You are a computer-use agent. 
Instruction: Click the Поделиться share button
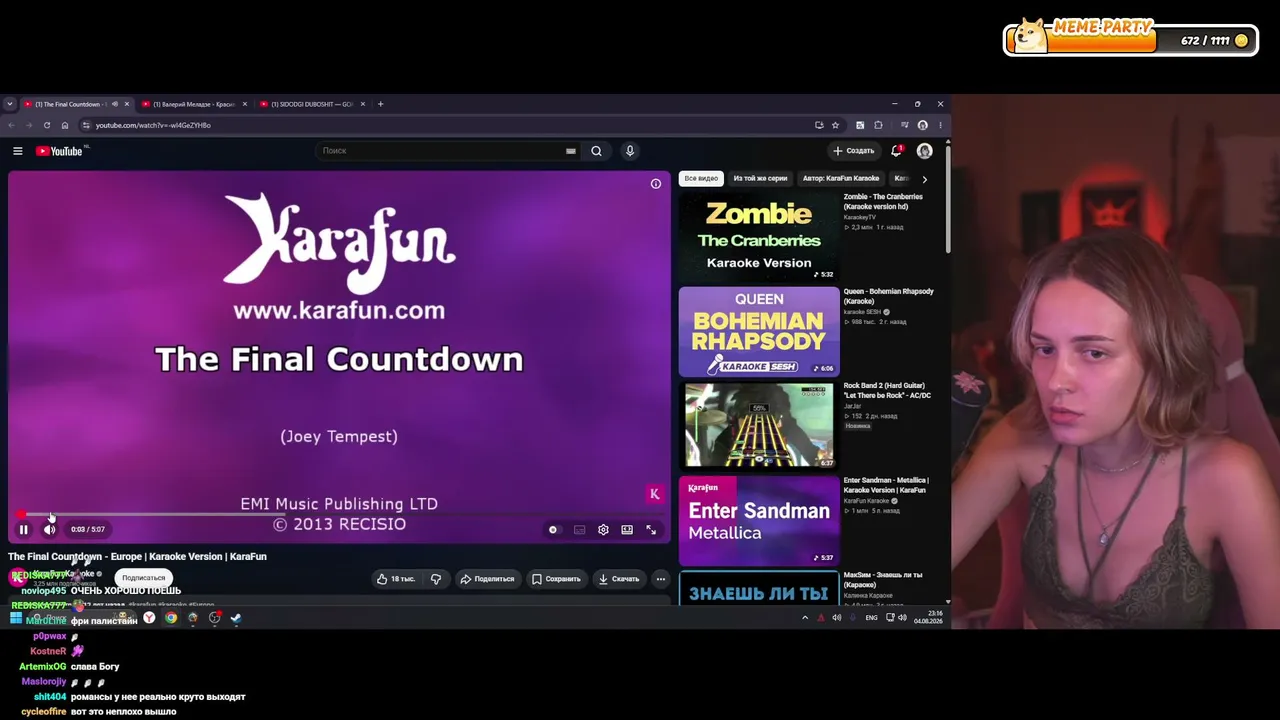(x=487, y=579)
